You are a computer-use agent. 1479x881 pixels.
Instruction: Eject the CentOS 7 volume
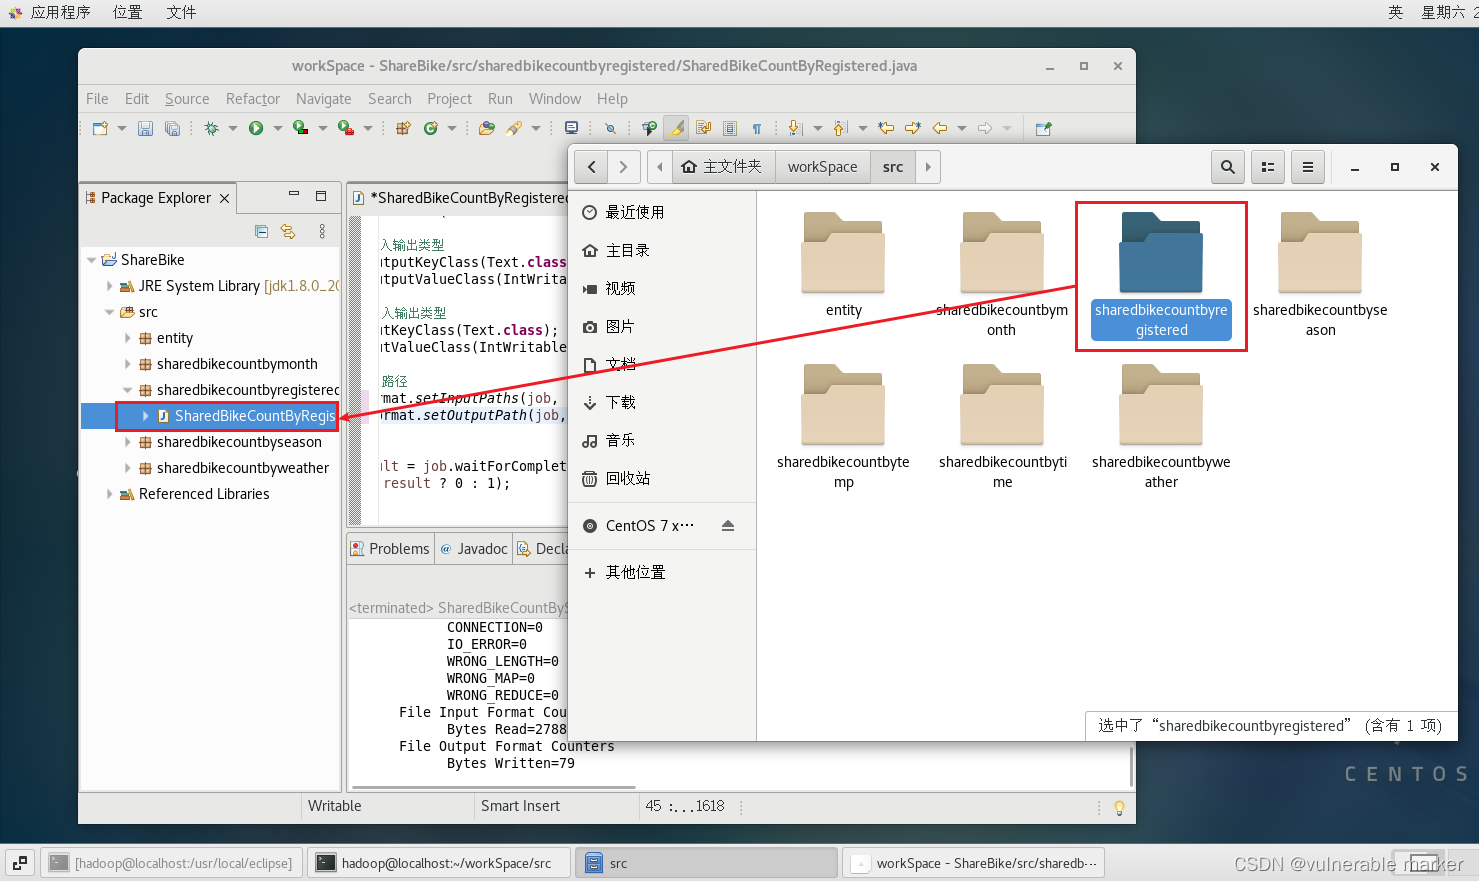tap(728, 526)
